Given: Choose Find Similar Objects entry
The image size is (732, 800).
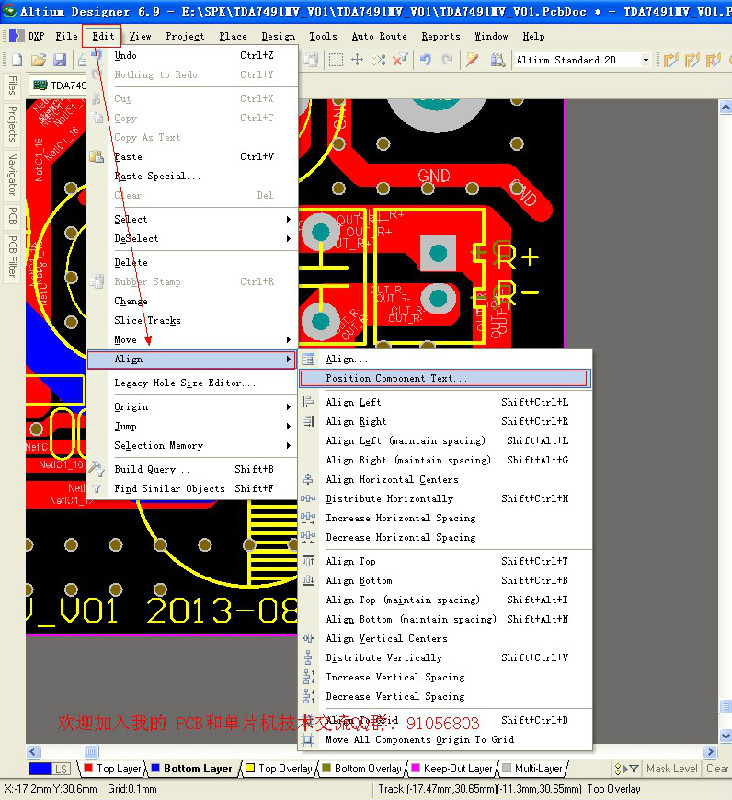Looking at the screenshot, I should (192, 488).
